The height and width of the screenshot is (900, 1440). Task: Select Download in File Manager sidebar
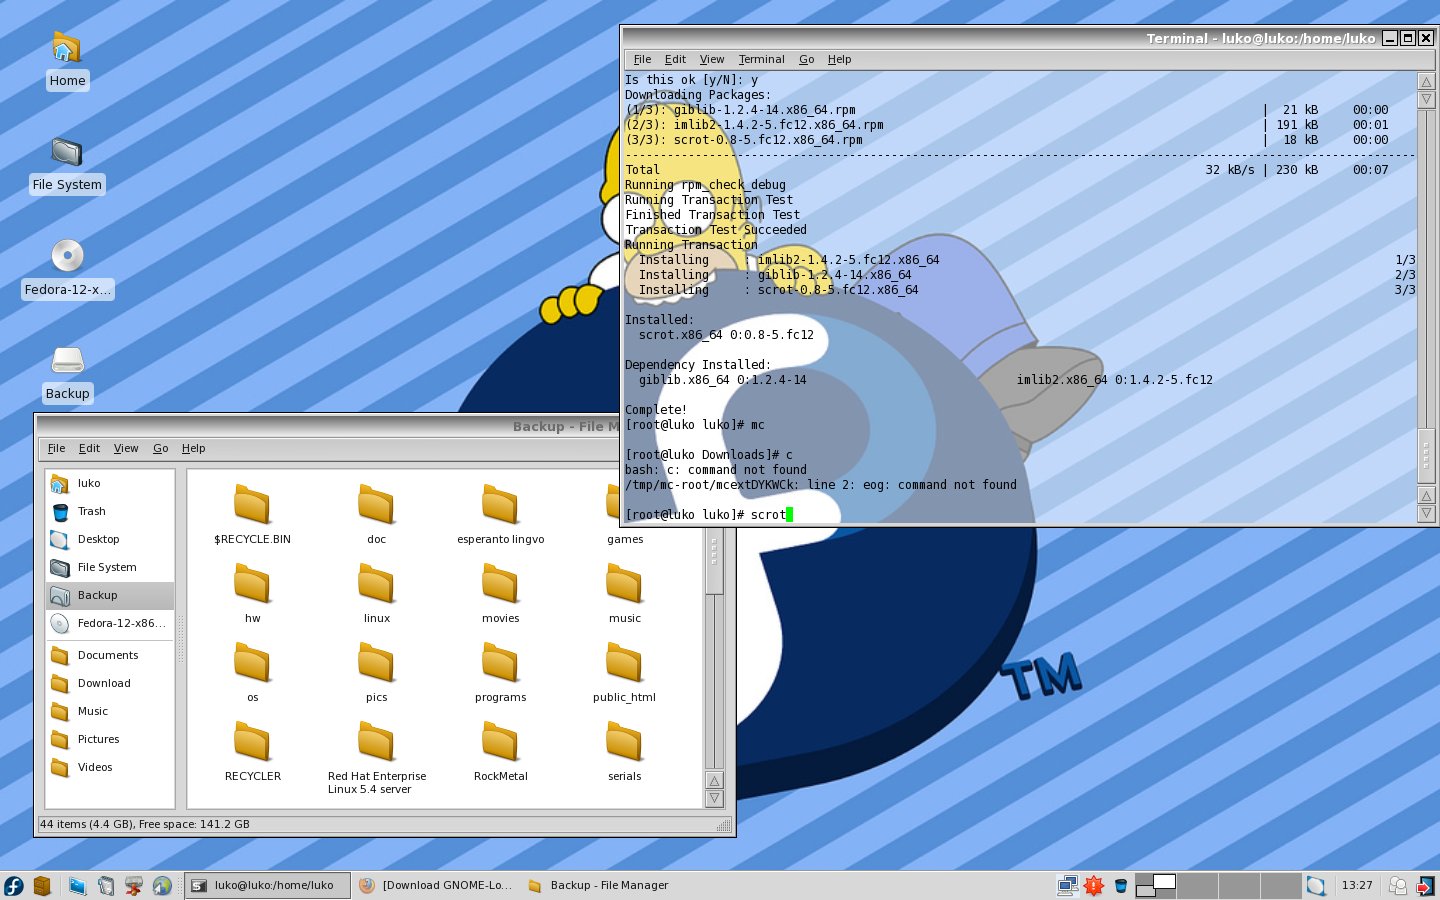(x=110, y=683)
